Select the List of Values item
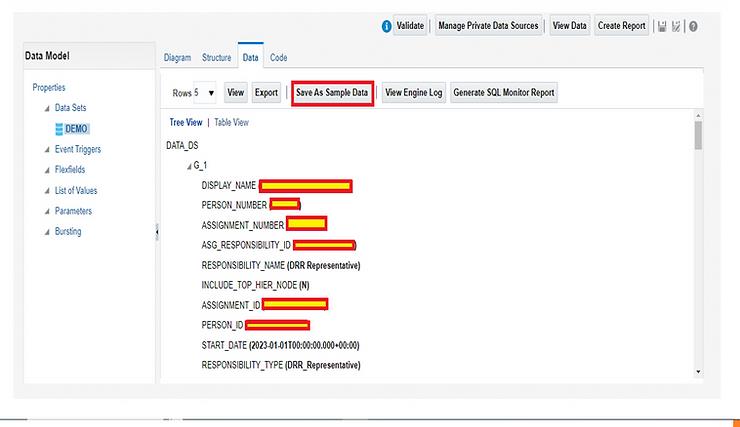 click(x=76, y=191)
